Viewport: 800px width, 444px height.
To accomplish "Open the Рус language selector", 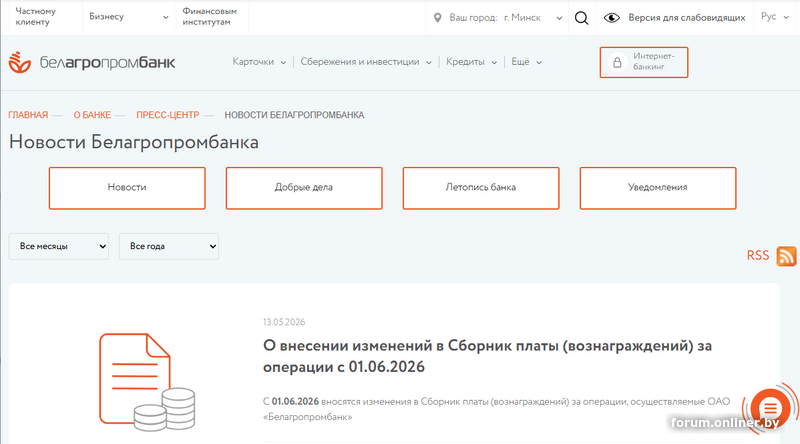I will tap(774, 17).
